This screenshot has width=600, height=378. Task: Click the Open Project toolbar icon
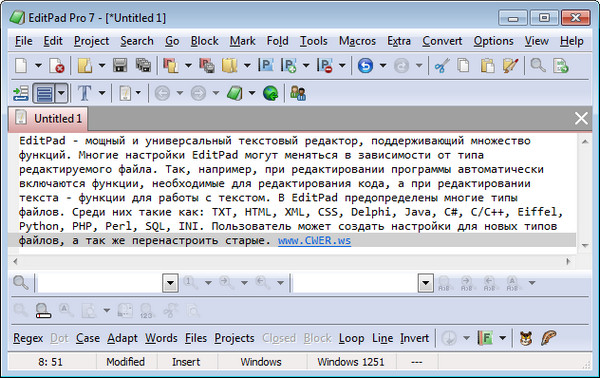(x=171, y=65)
